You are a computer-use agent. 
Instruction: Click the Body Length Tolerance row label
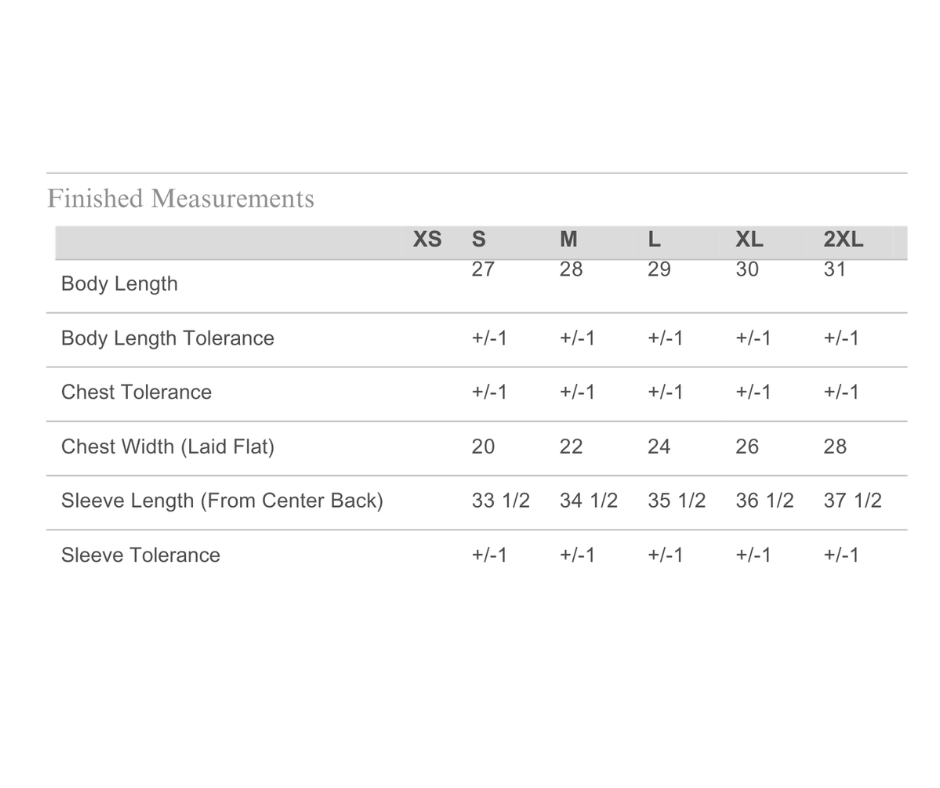pos(167,338)
